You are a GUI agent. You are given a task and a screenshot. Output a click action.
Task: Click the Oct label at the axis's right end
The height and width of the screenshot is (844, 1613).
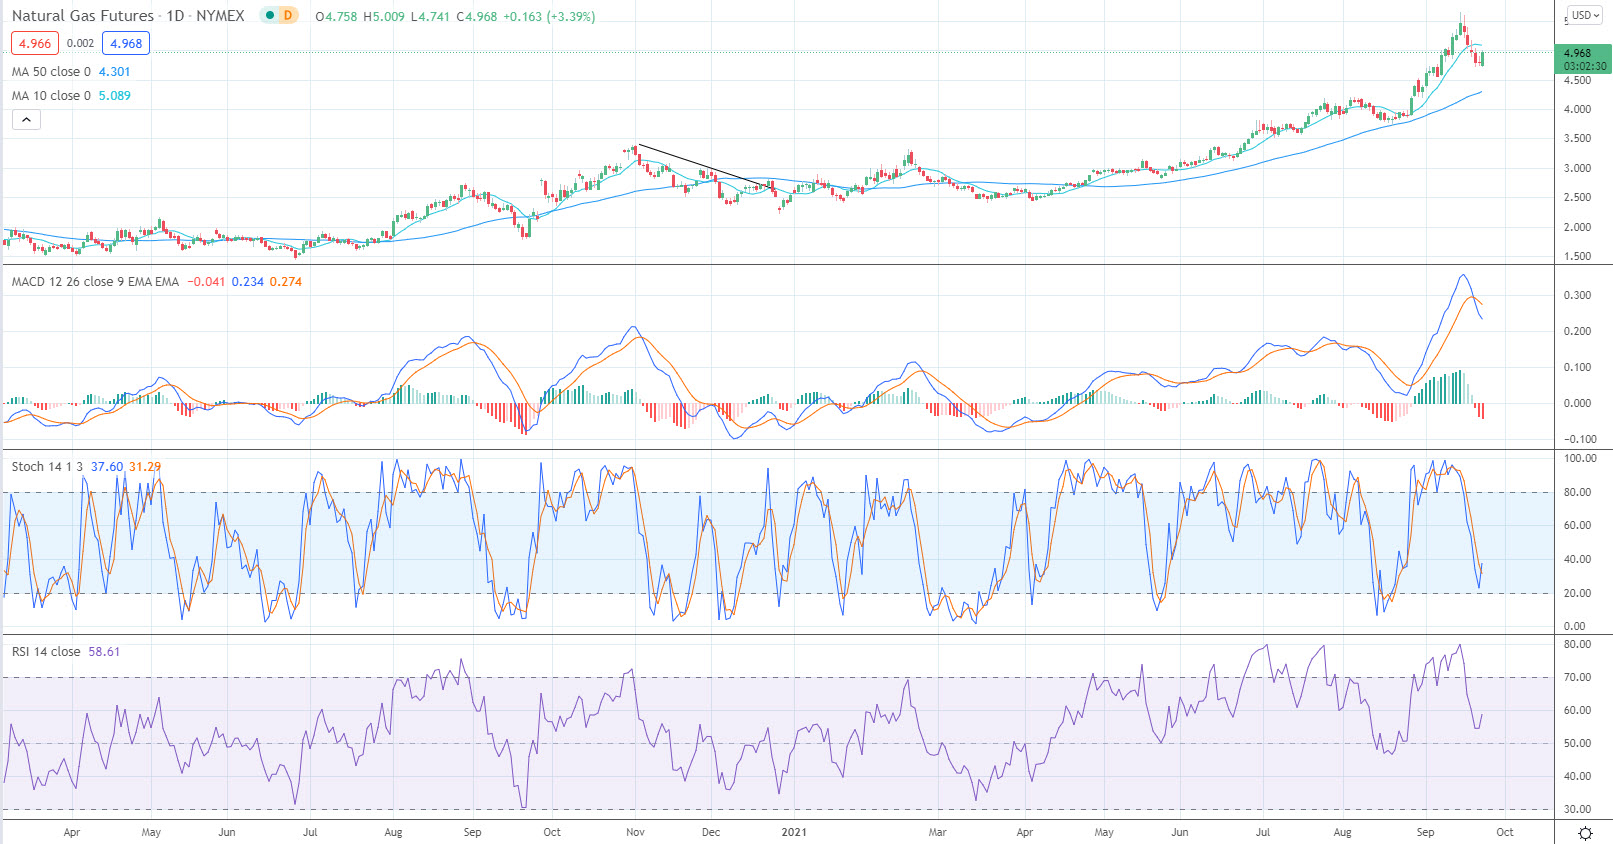(x=1504, y=832)
